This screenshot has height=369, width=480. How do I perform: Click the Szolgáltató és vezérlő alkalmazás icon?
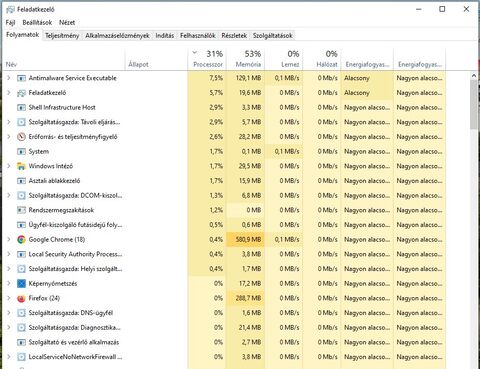pyautogui.click(x=21, y=342)
